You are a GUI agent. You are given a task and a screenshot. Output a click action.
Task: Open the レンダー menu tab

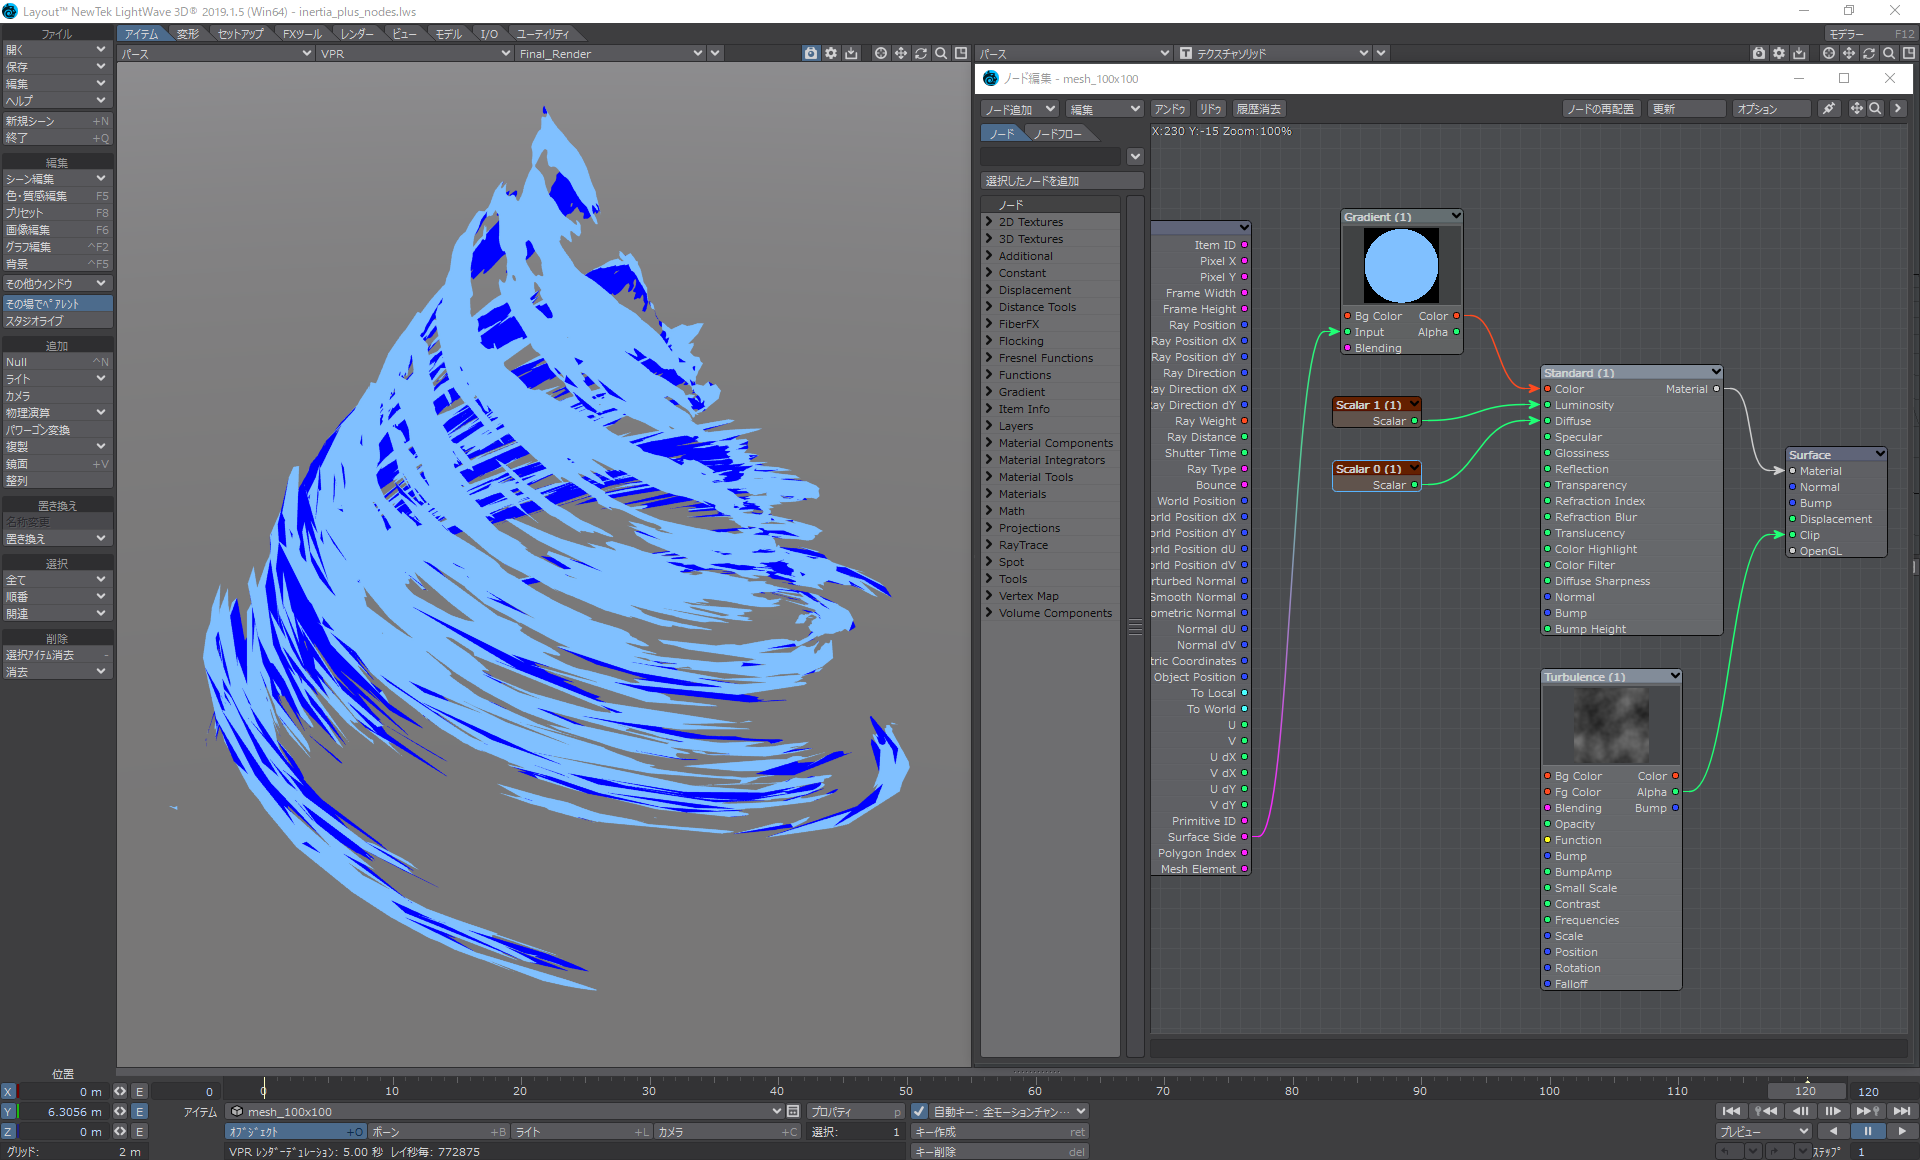click(357, 34)
